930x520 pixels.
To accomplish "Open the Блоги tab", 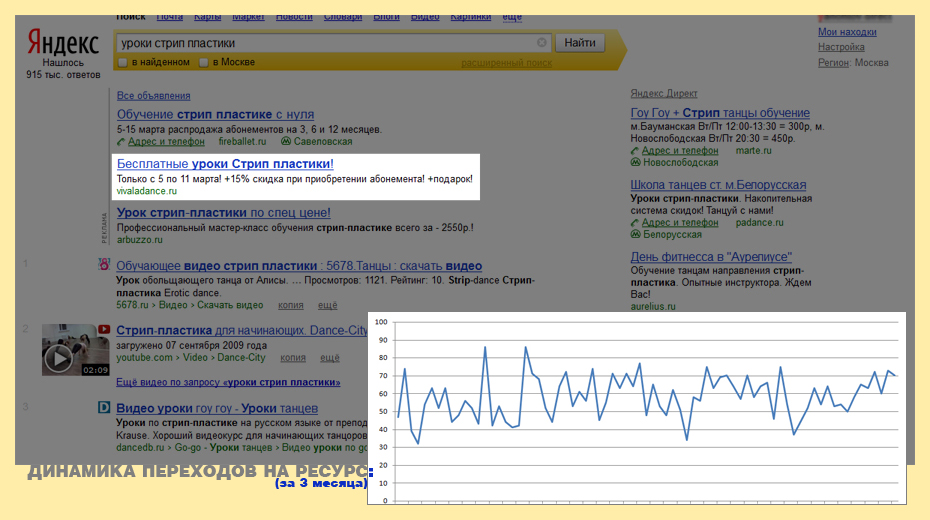I will (386, 17).
